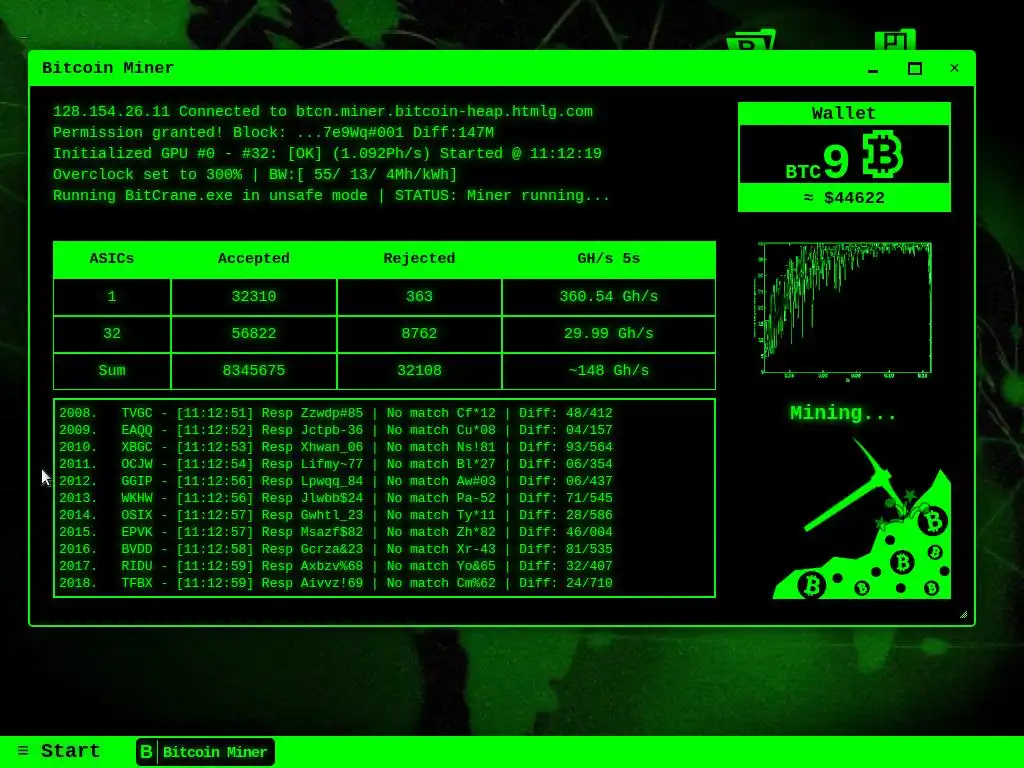Select Rejected cell 8762
The image size is (1024, 768).
click(x=419, y=334)
